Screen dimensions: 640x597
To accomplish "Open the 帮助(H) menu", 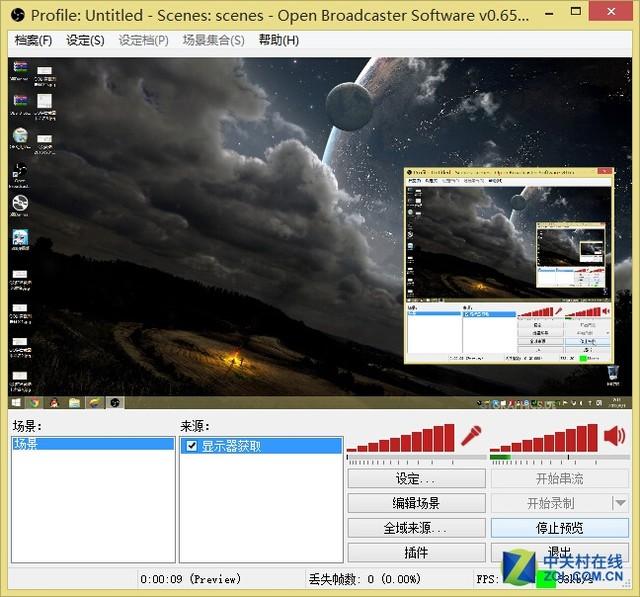I will point(279,40).
